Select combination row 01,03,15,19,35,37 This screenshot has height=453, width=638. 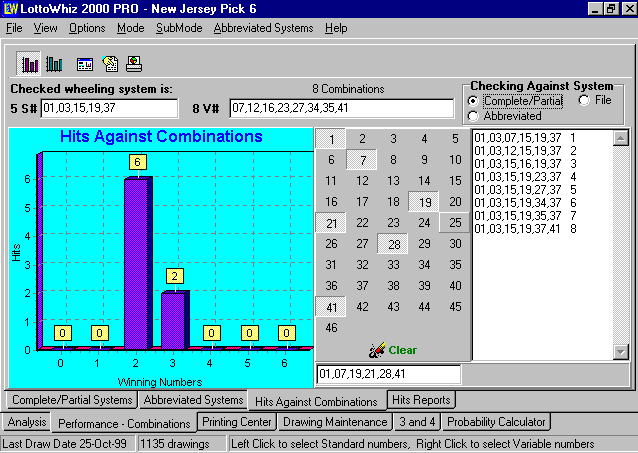[525, 216]
